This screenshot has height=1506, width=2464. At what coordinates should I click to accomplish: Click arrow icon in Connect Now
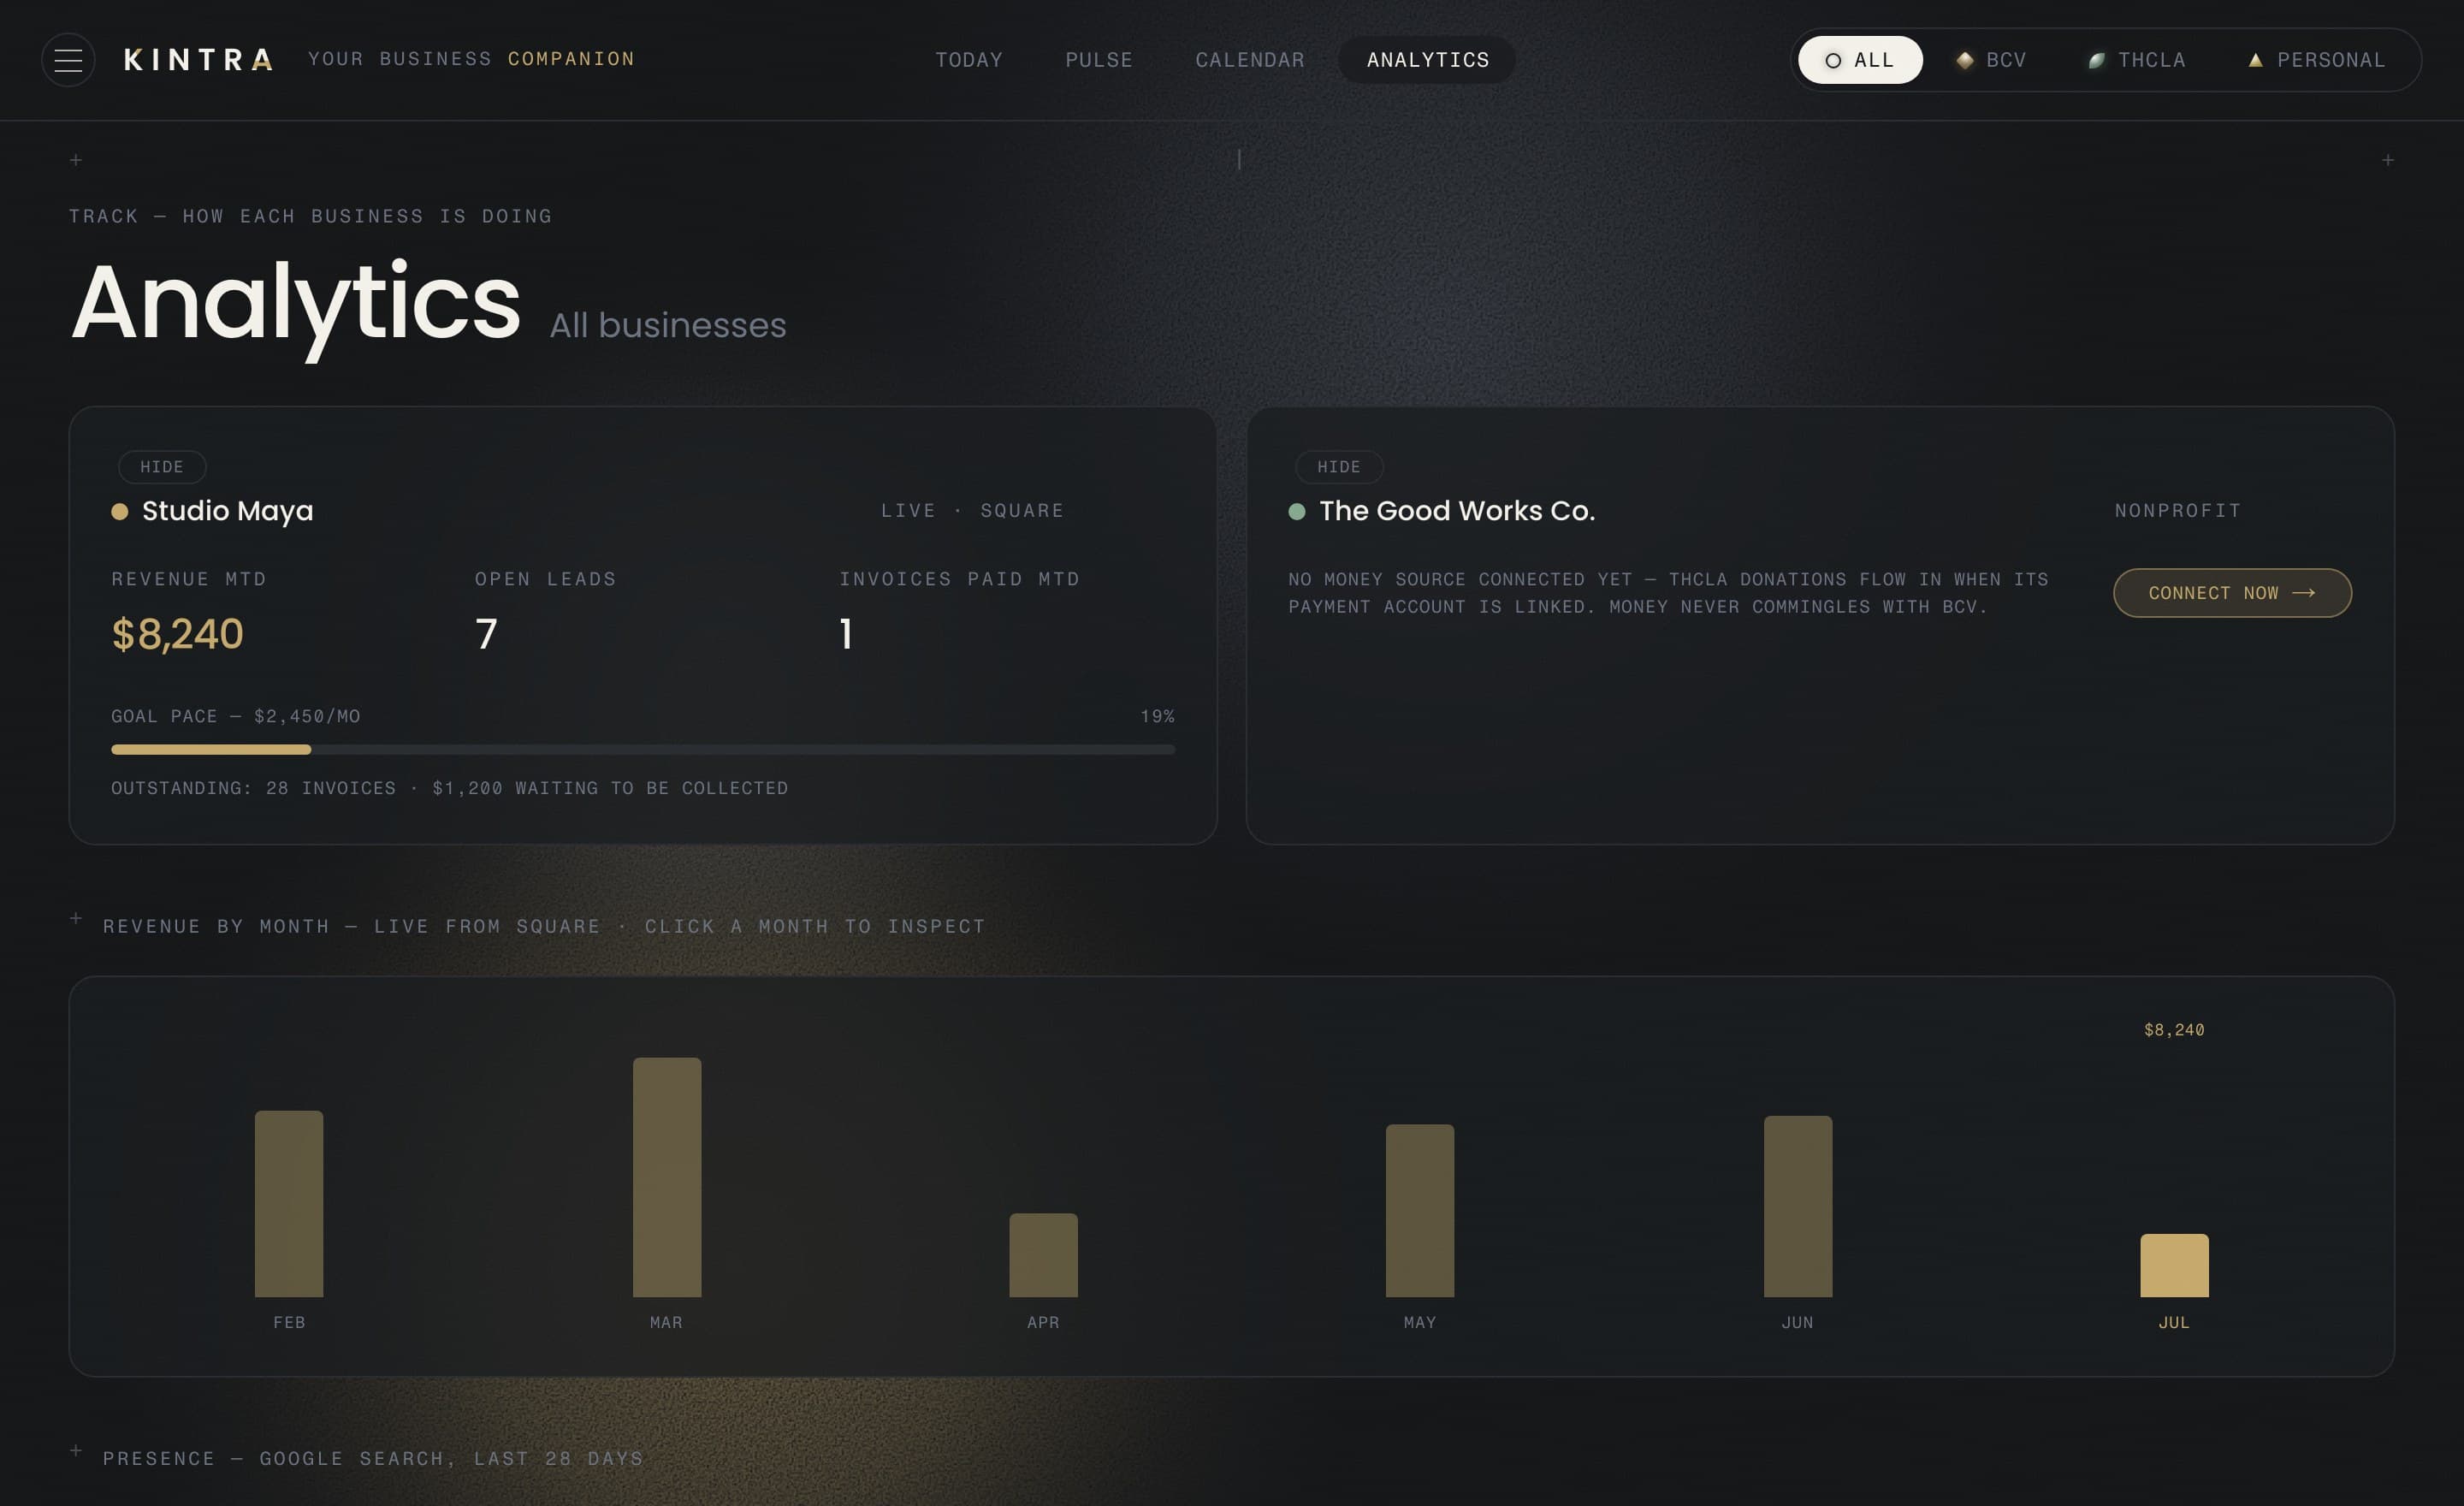[x=2304, y=593]
